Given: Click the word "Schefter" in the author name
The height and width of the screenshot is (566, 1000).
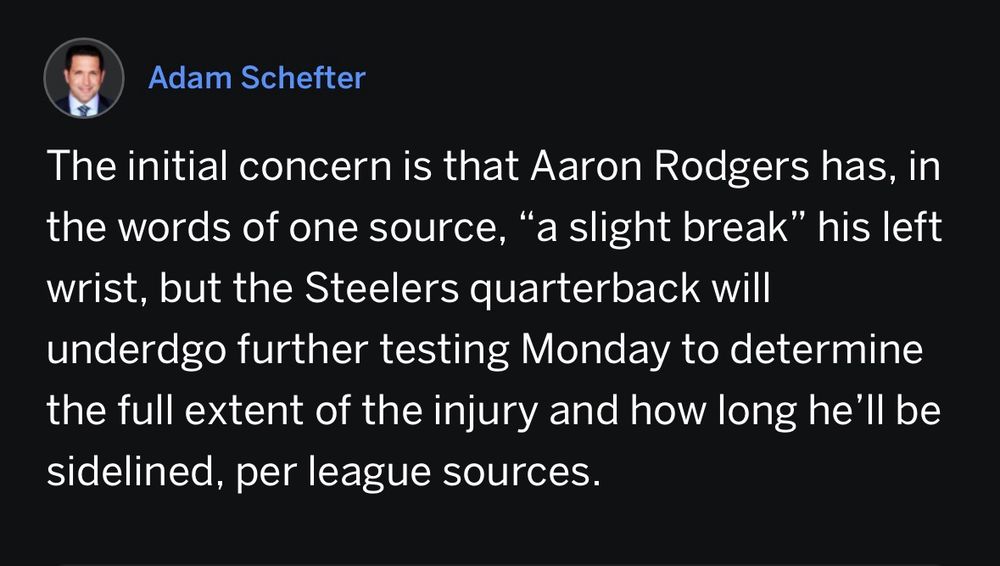Looking at the screenshot, I should coord(303,78).
